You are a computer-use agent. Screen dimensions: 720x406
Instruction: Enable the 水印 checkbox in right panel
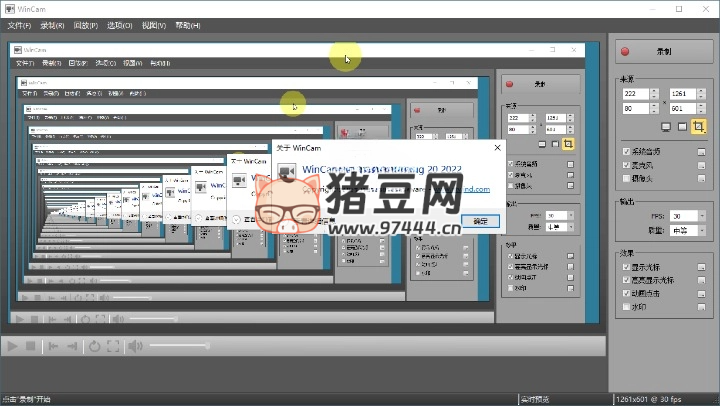626,308
